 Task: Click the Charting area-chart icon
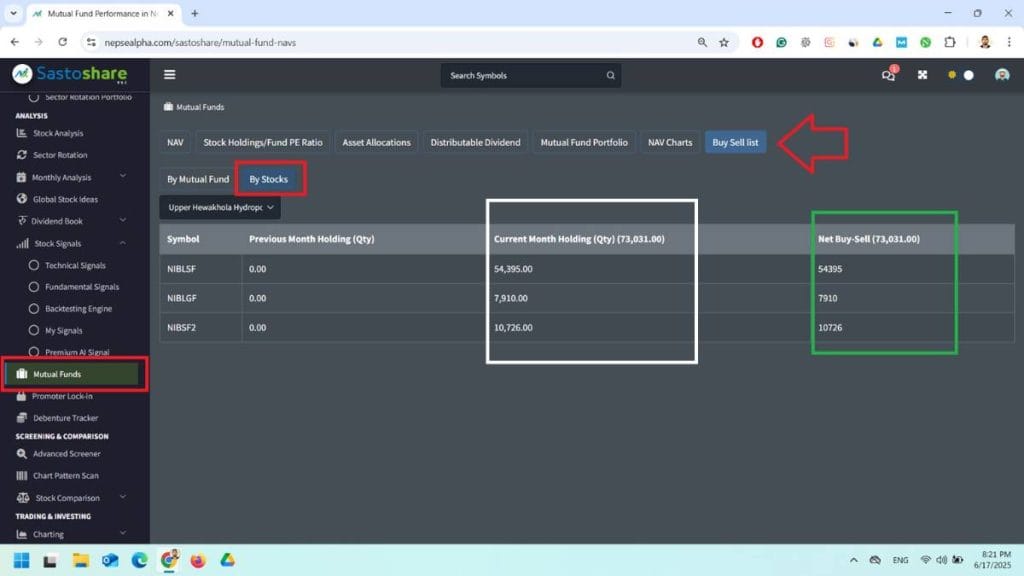click(x=22, y=534)
